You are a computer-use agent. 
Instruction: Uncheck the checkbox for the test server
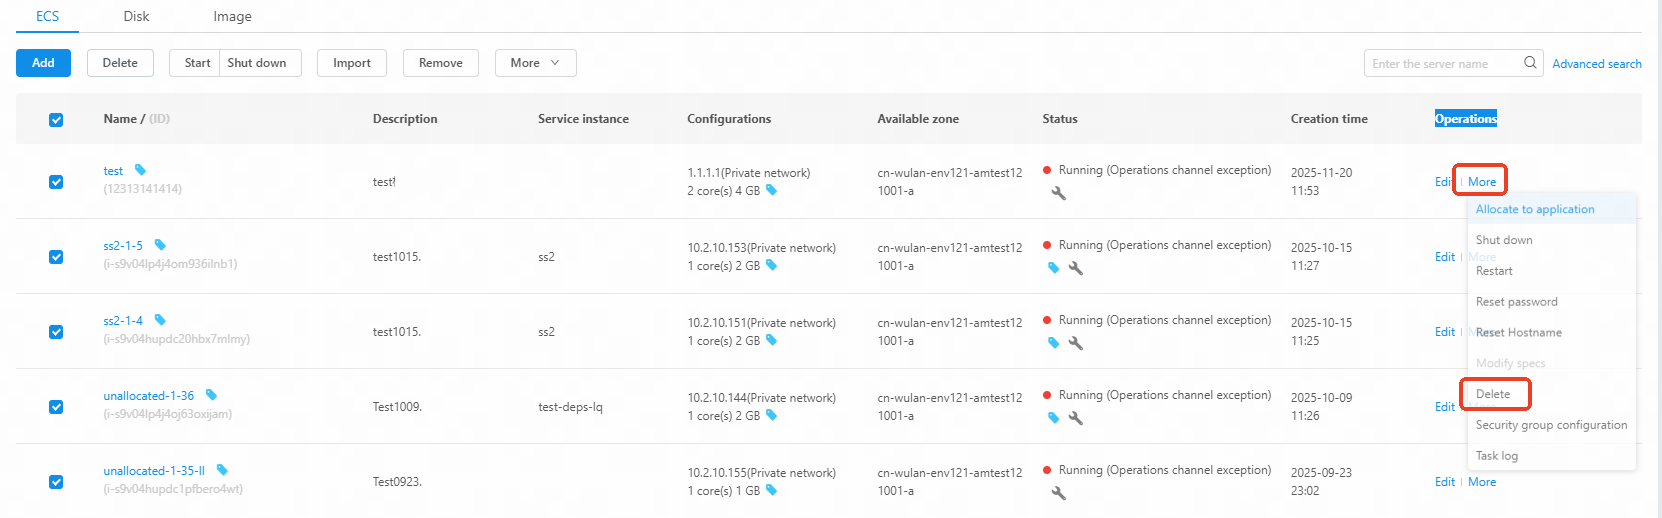pos(56,182)
